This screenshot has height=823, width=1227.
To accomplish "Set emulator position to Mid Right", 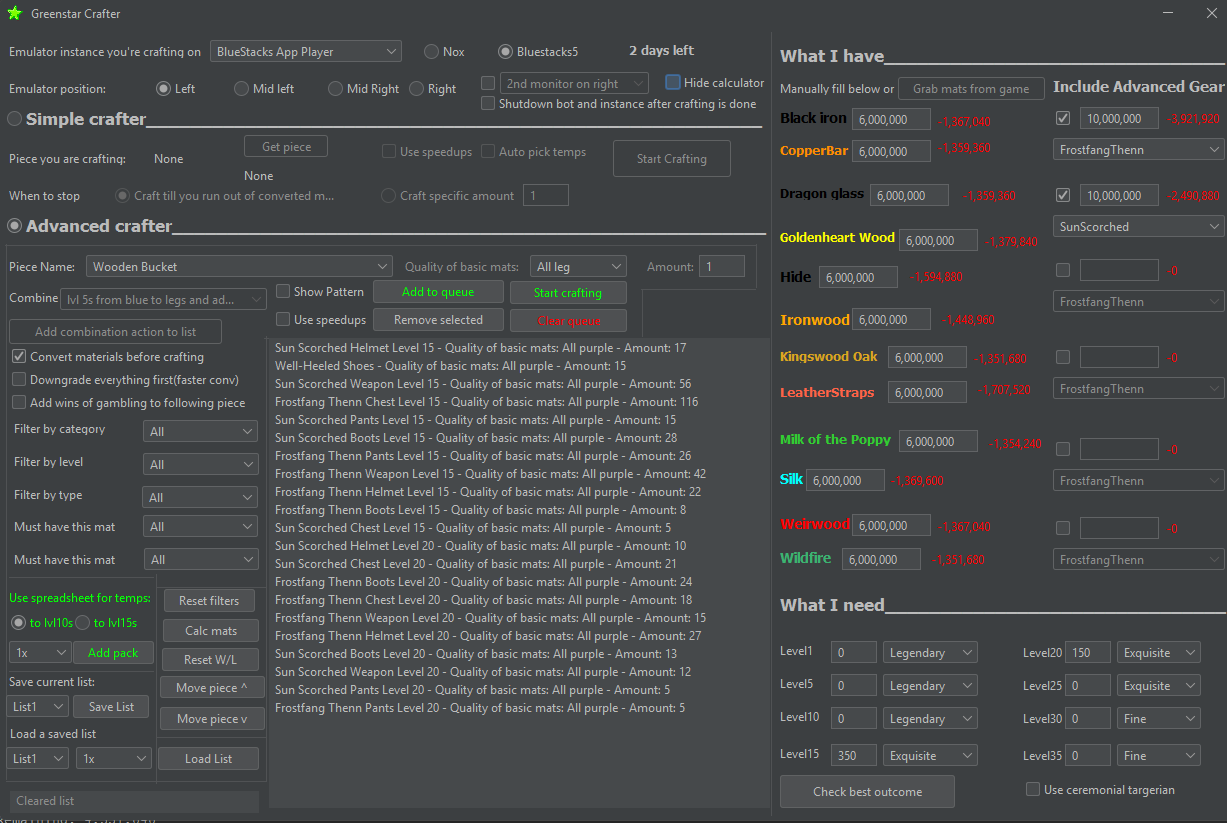I will tap(335, 88).
